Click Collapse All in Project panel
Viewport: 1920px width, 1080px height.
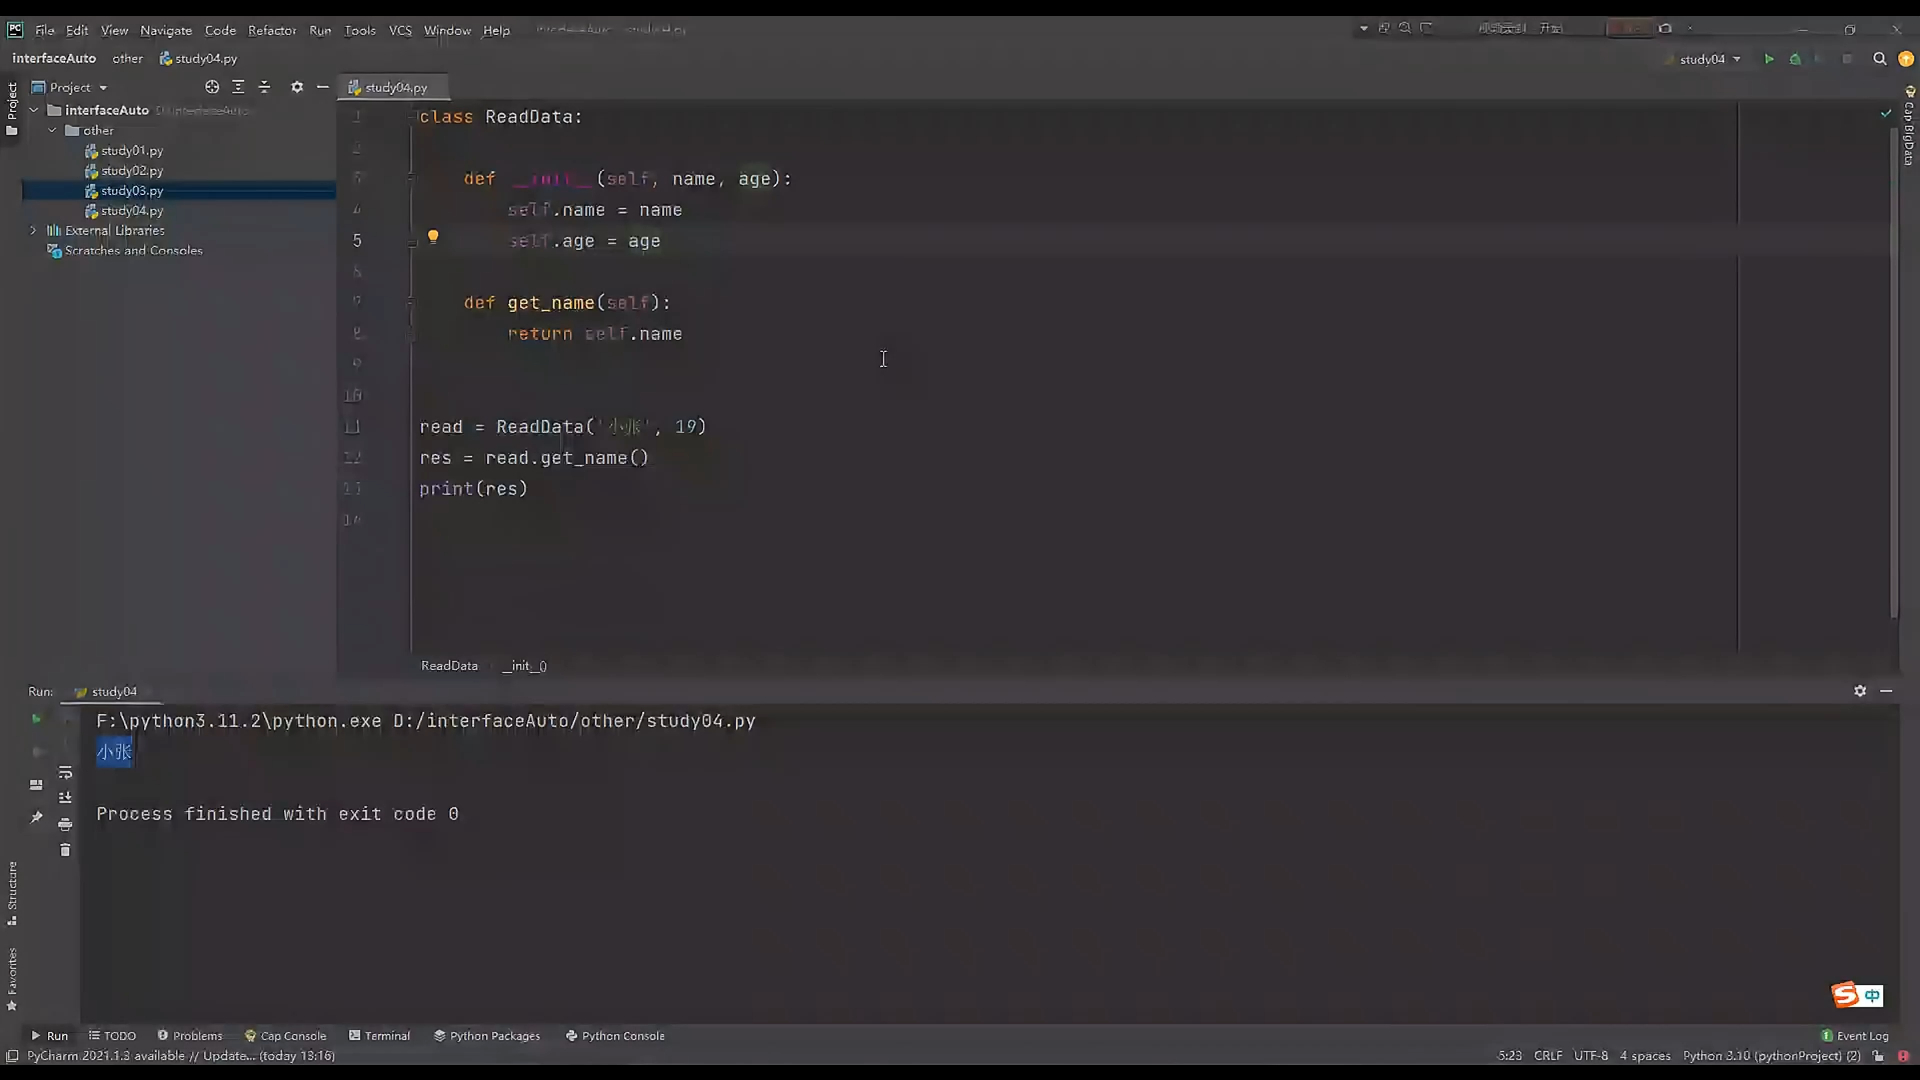point(264,87)
